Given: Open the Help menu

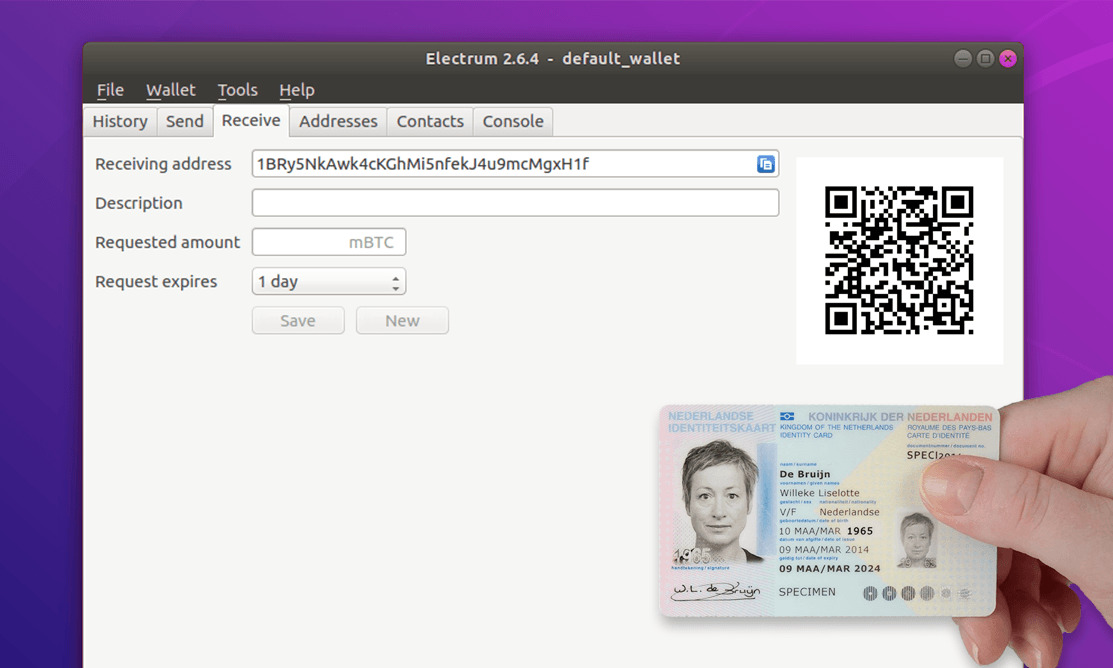Looking at the screenshot, I should pos(297,90).
